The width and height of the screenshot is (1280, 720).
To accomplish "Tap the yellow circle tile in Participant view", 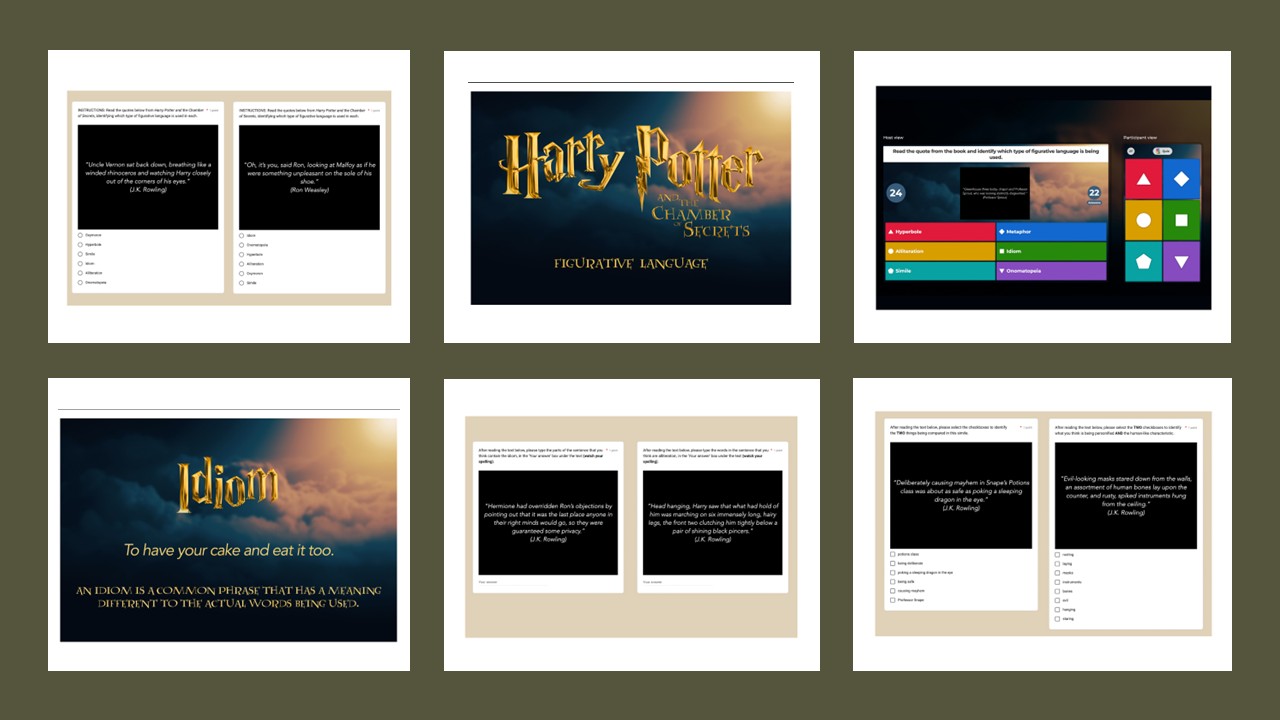I will pyautogui.click(x=1143, y=220).
